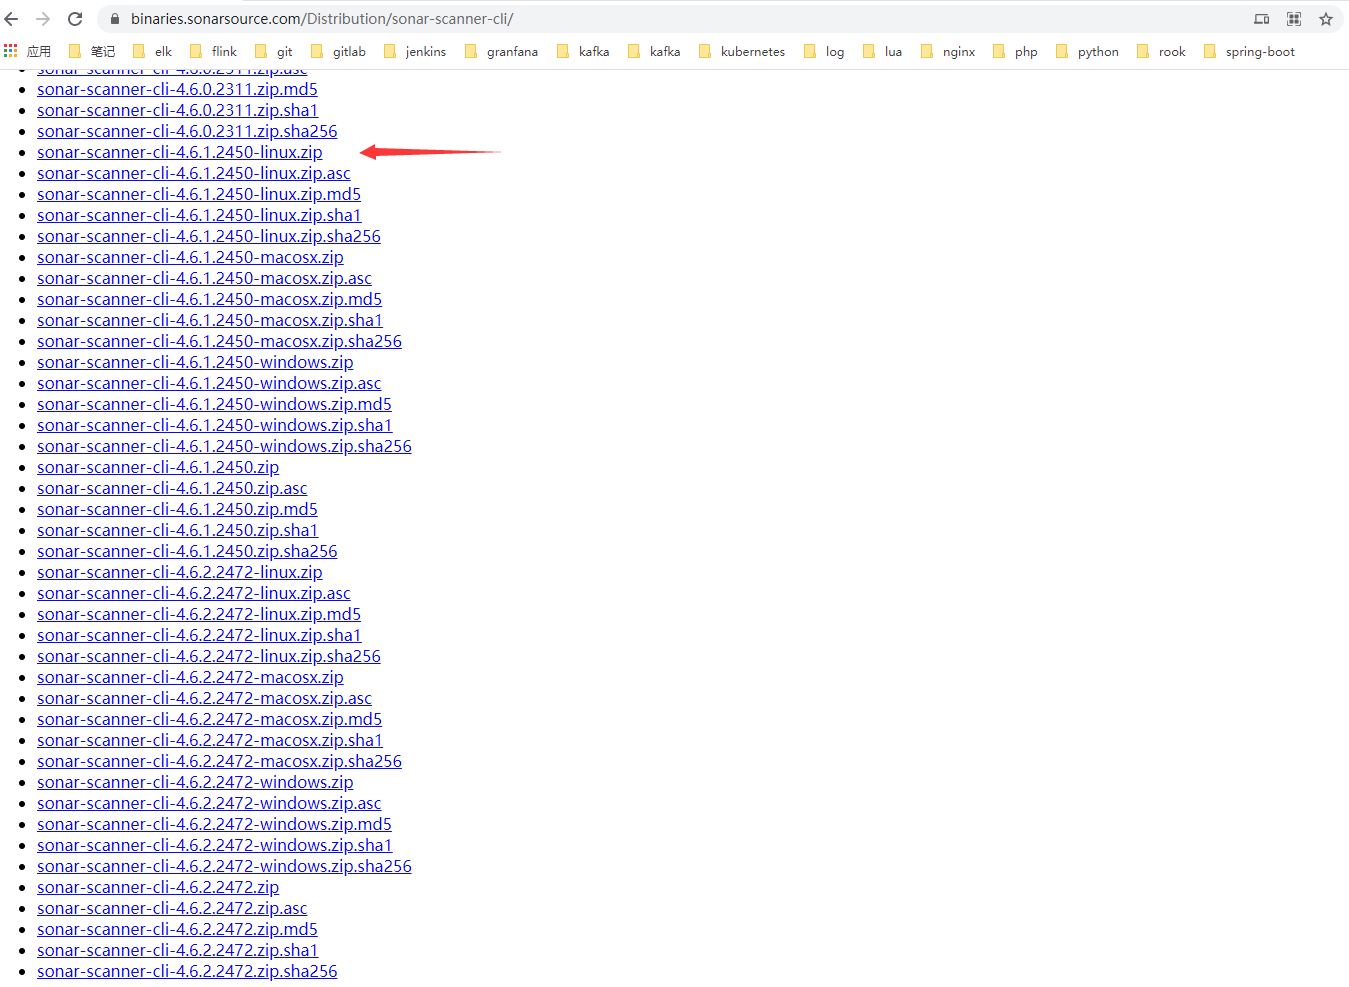Open the rook bookmark folder
1349x987 pixels.
pyautogui.click(x=1161, y=51)
